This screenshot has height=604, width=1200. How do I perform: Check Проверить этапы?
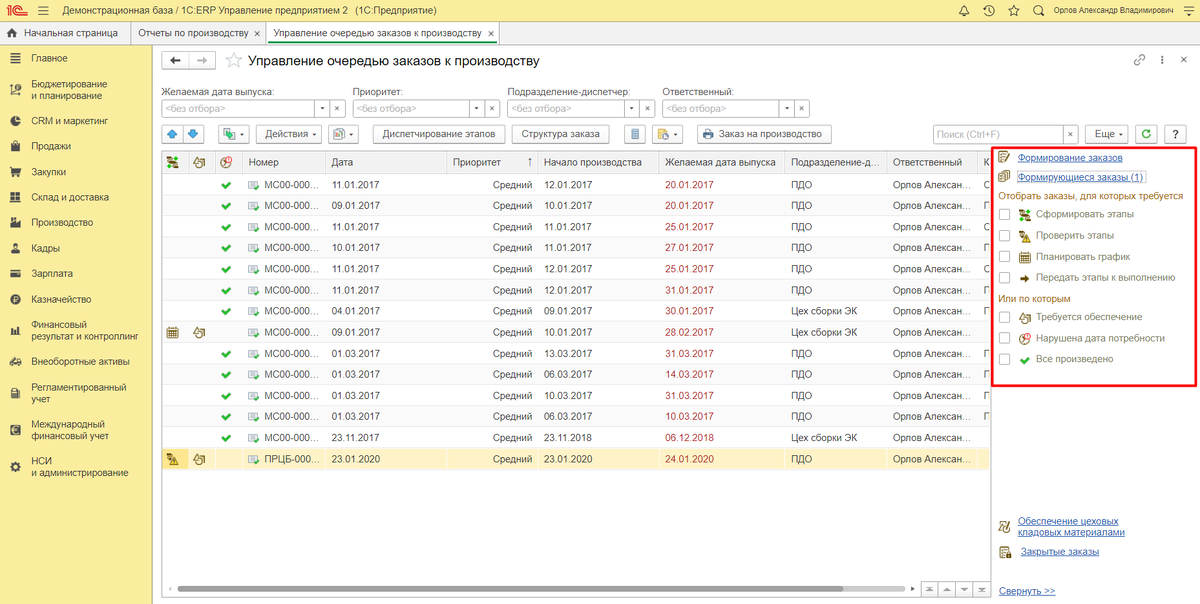[x=1005, y=235]
